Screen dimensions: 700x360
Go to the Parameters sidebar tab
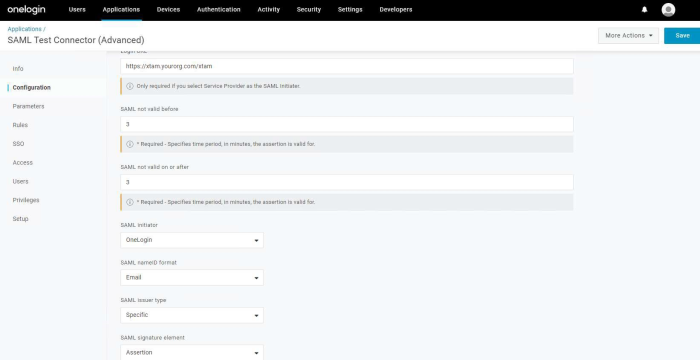click(x=29, y=106)
